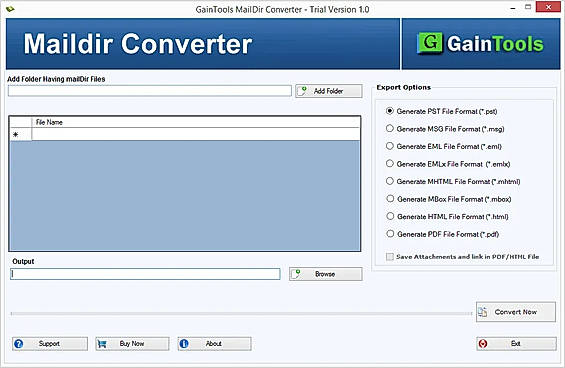Viewport: 565px width, 368px height.
Task: Toggle Save Attachments and link checkbox
Action: point(390,257)
